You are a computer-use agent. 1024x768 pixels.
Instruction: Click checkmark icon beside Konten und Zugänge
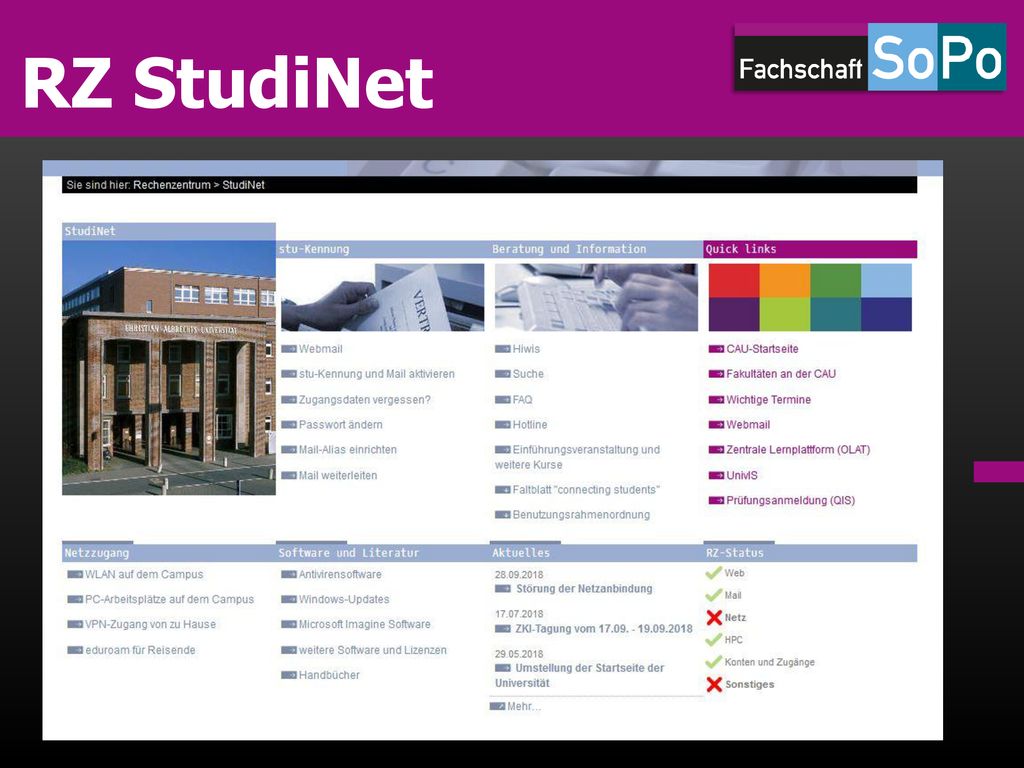[x=714, y=662]
